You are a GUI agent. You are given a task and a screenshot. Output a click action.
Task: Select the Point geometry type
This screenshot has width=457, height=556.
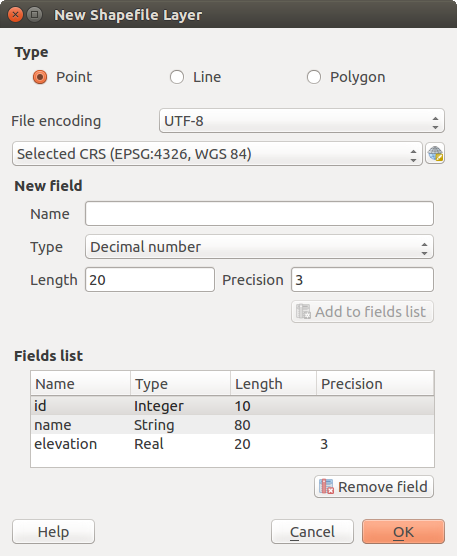[40, 77]
